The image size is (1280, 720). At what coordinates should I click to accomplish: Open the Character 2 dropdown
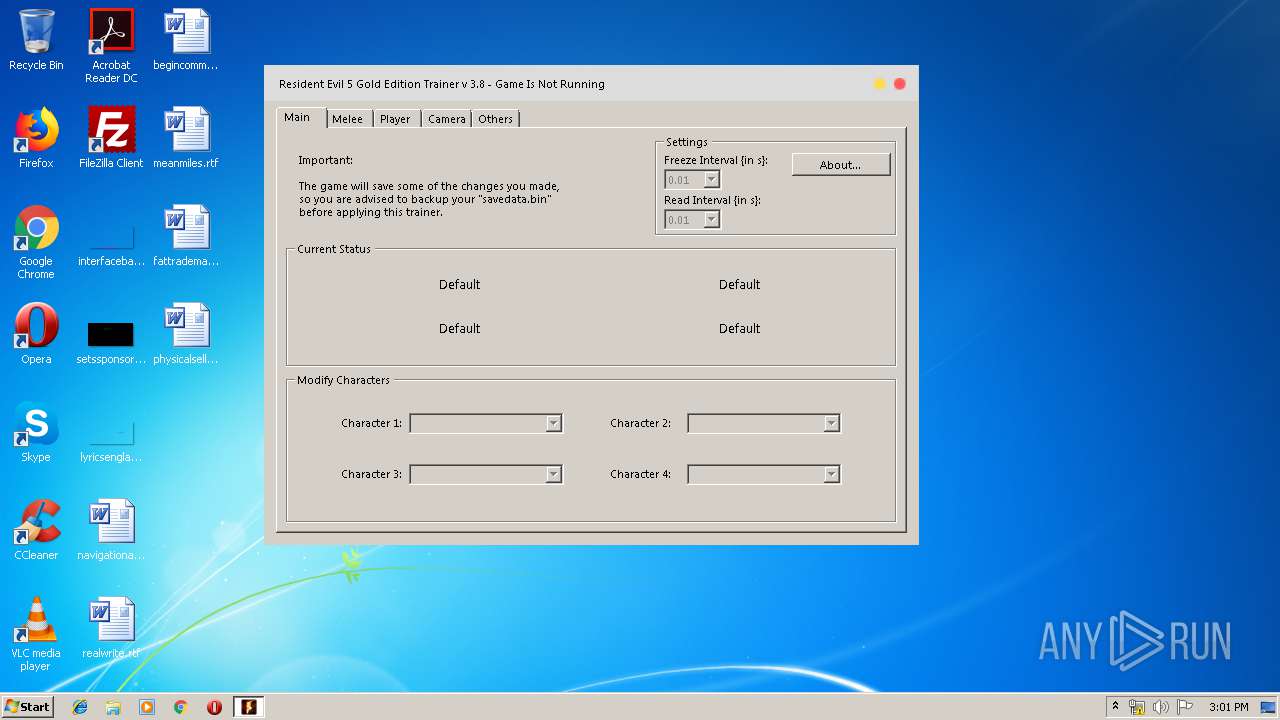tap(764, 423)
